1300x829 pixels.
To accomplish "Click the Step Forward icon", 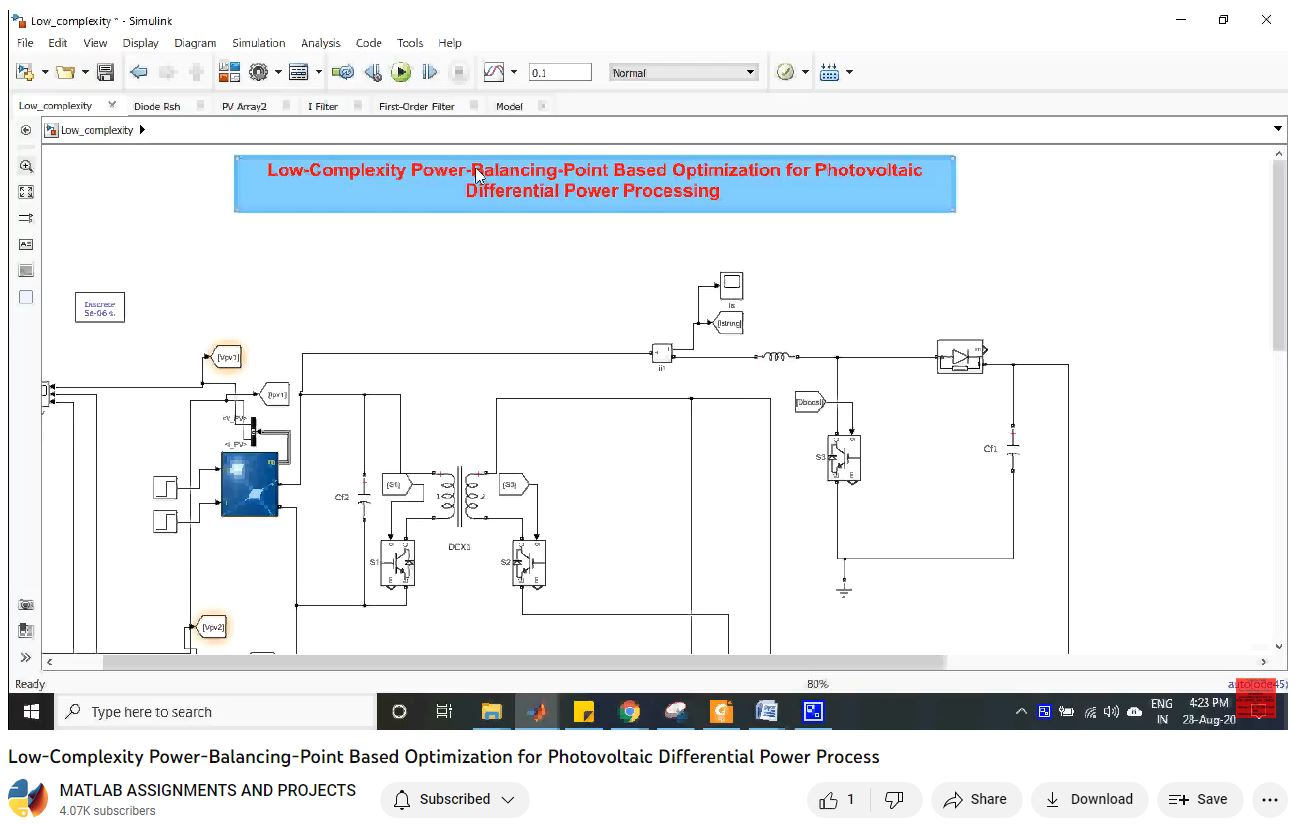I will pyautogui.click(x=430, y=72).
